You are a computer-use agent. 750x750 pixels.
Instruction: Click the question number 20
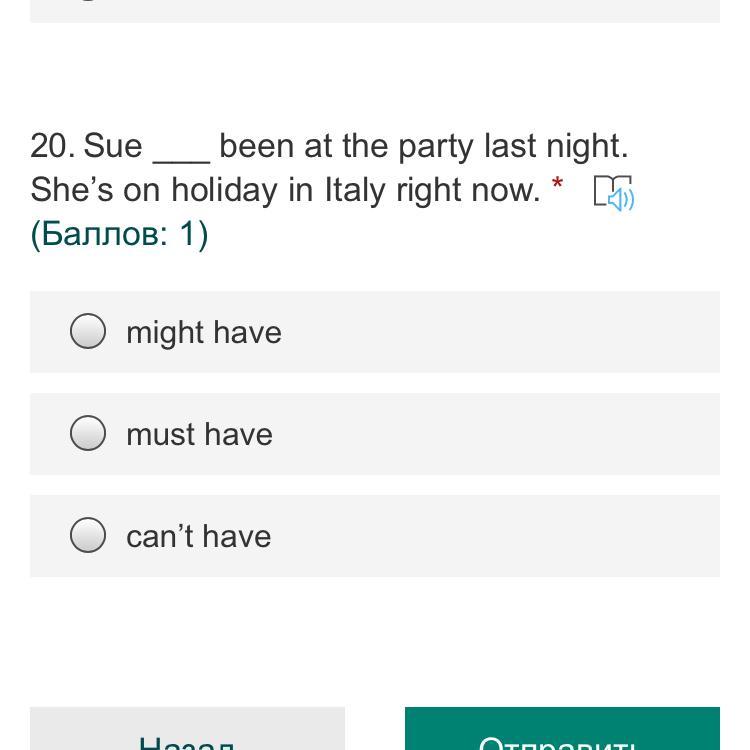[52, 146]
